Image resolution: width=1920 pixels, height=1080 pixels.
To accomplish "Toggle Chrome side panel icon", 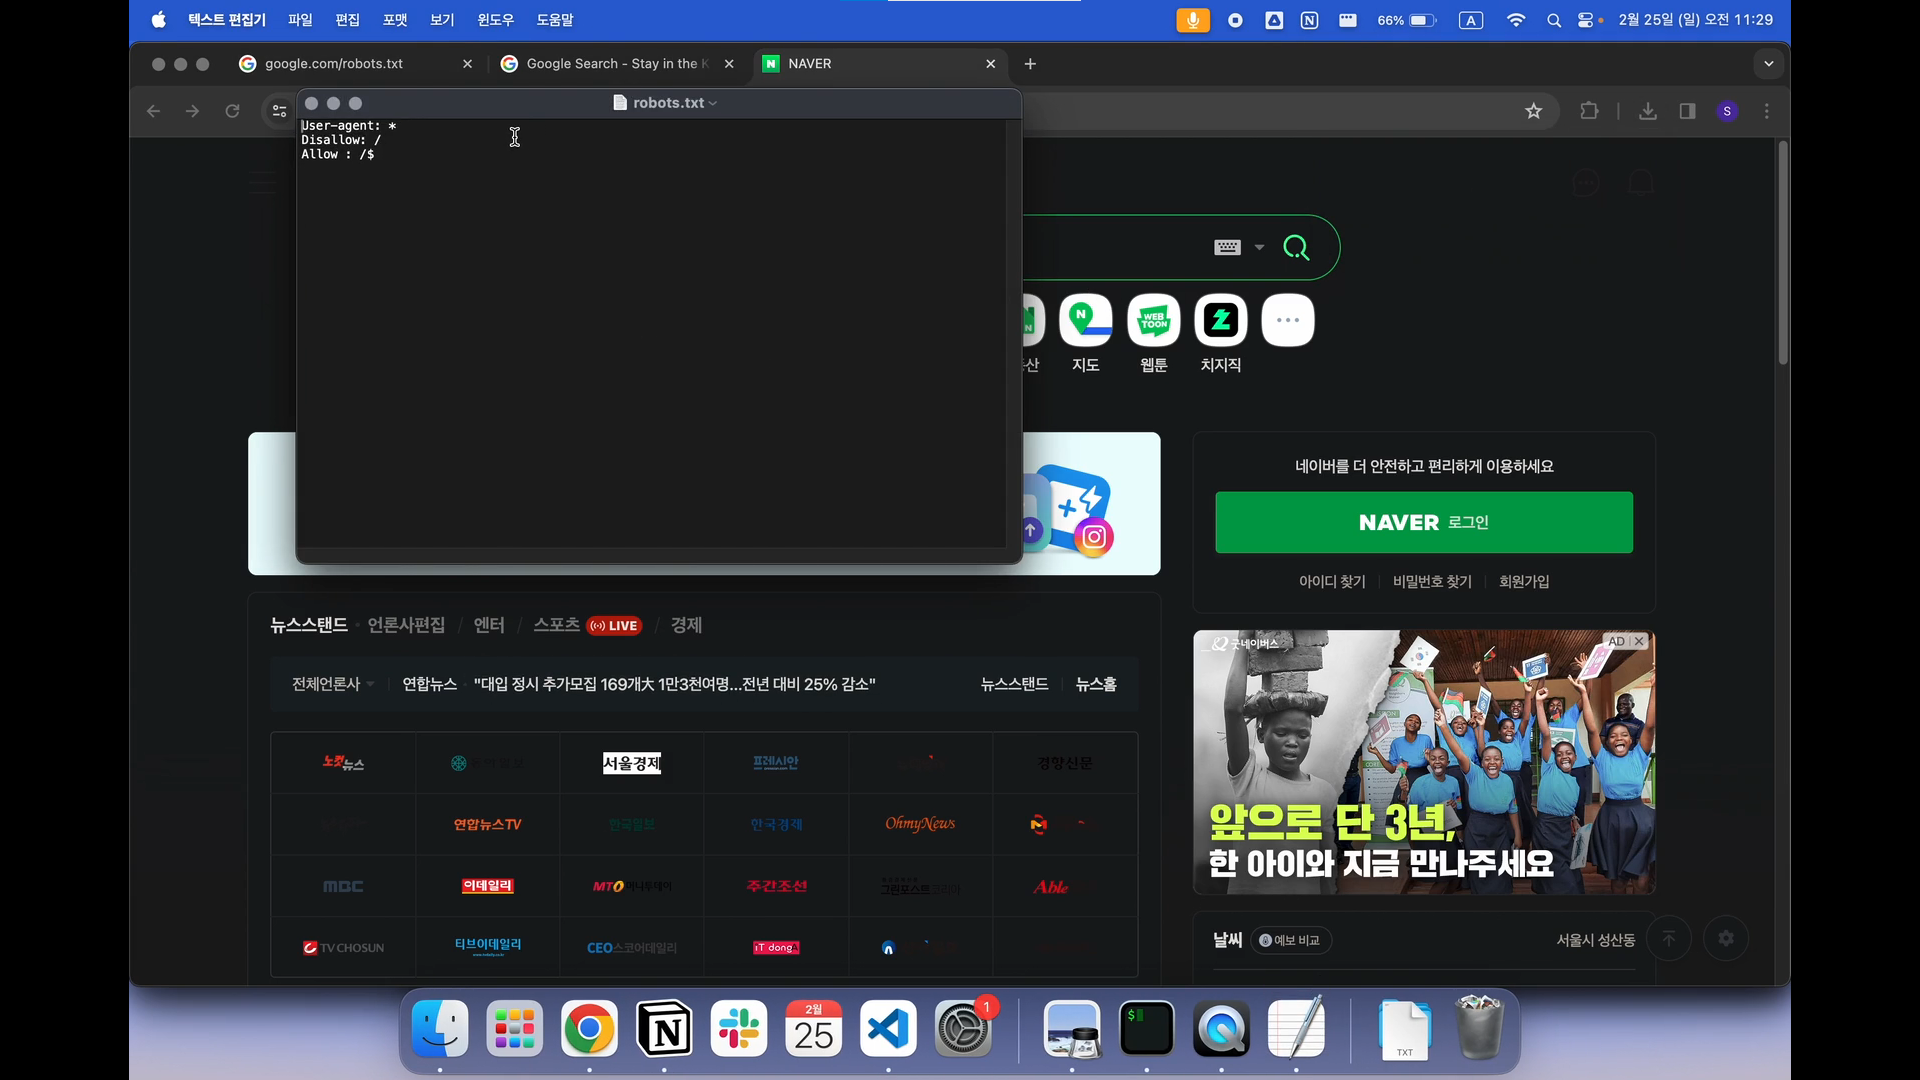I will coord(1688,111).
